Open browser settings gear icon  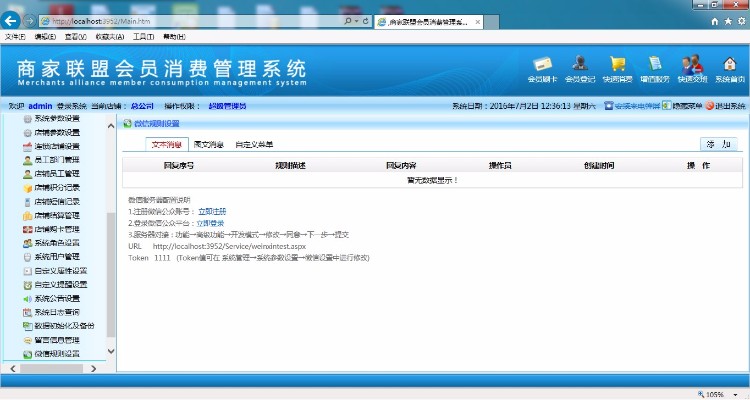click(x=741, y=21)
